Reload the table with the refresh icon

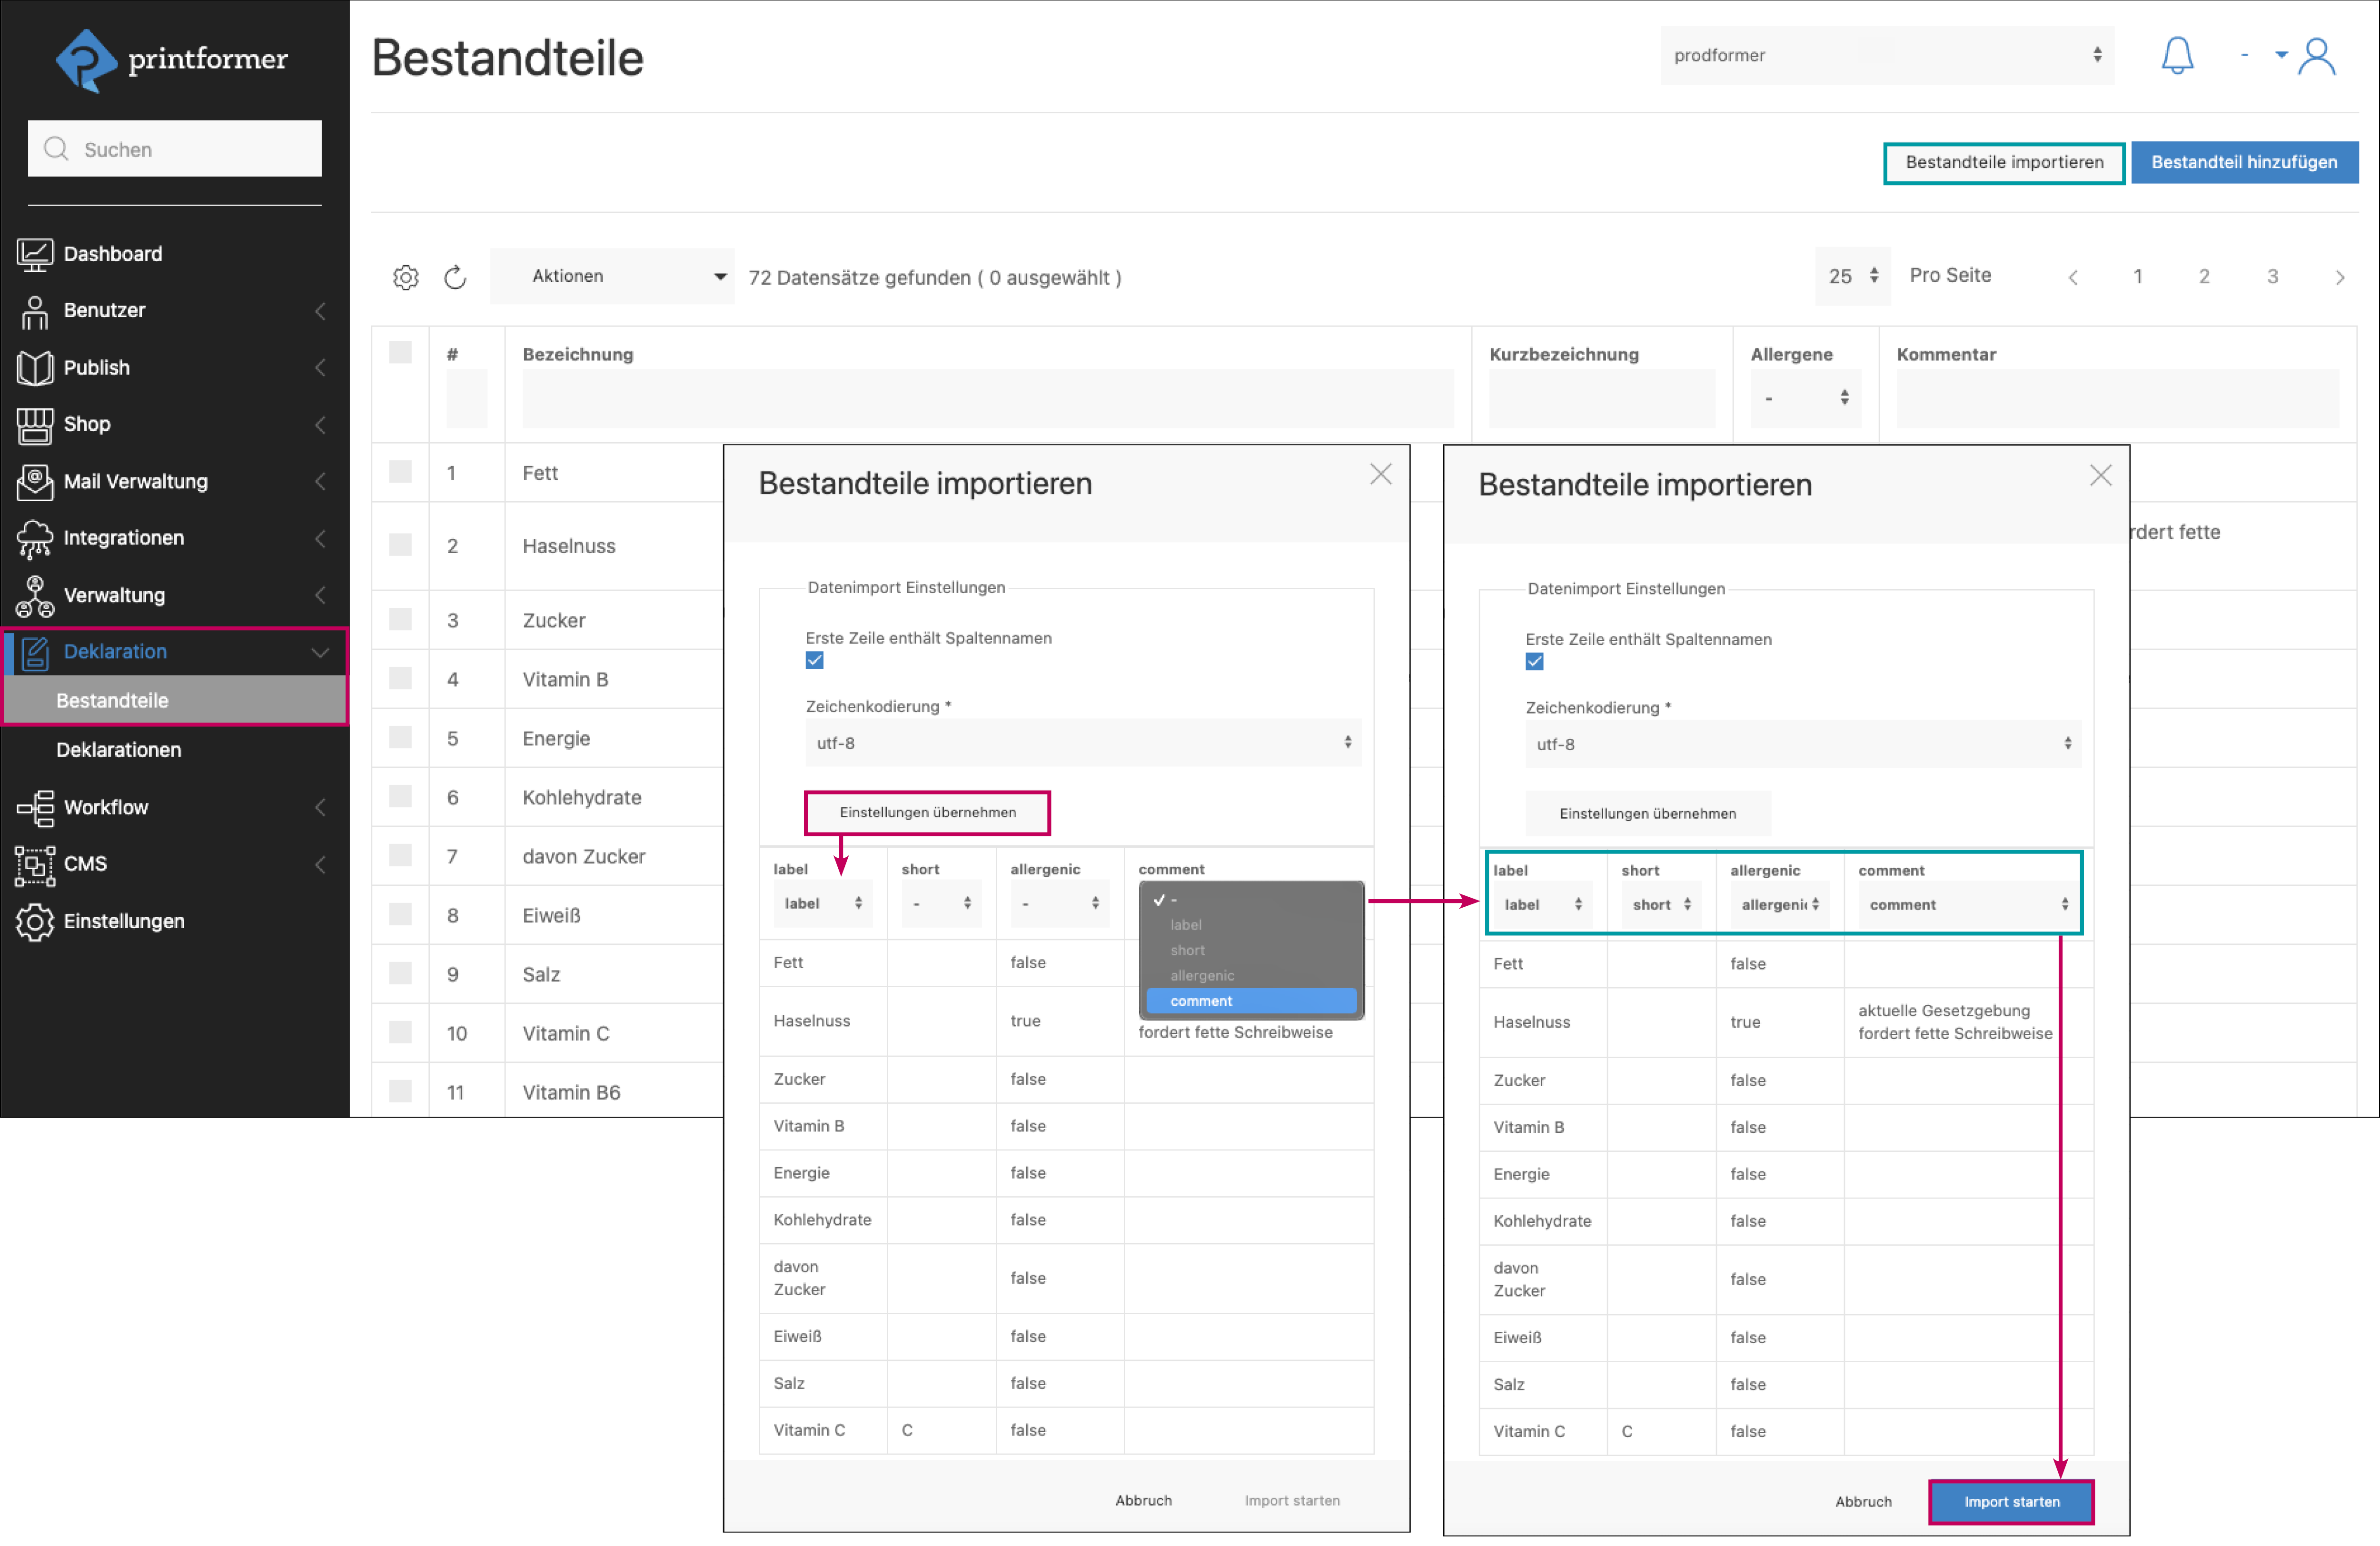[455, 277]
